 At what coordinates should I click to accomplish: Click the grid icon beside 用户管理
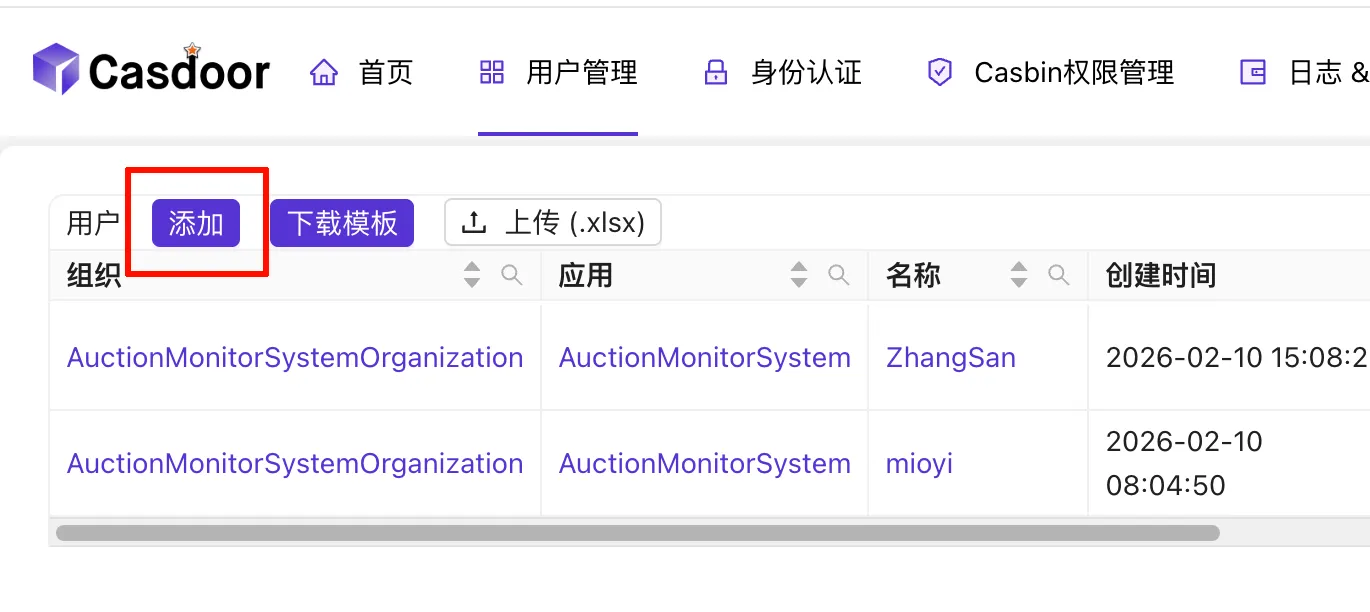[489, 71]
